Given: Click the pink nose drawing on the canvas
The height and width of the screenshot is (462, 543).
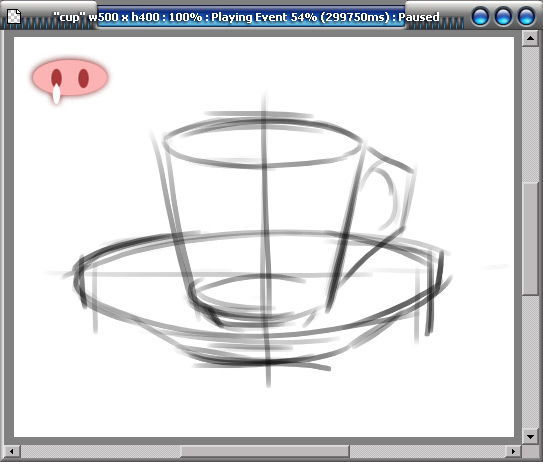Looking at the screenshot, I should tap(70, 78).
